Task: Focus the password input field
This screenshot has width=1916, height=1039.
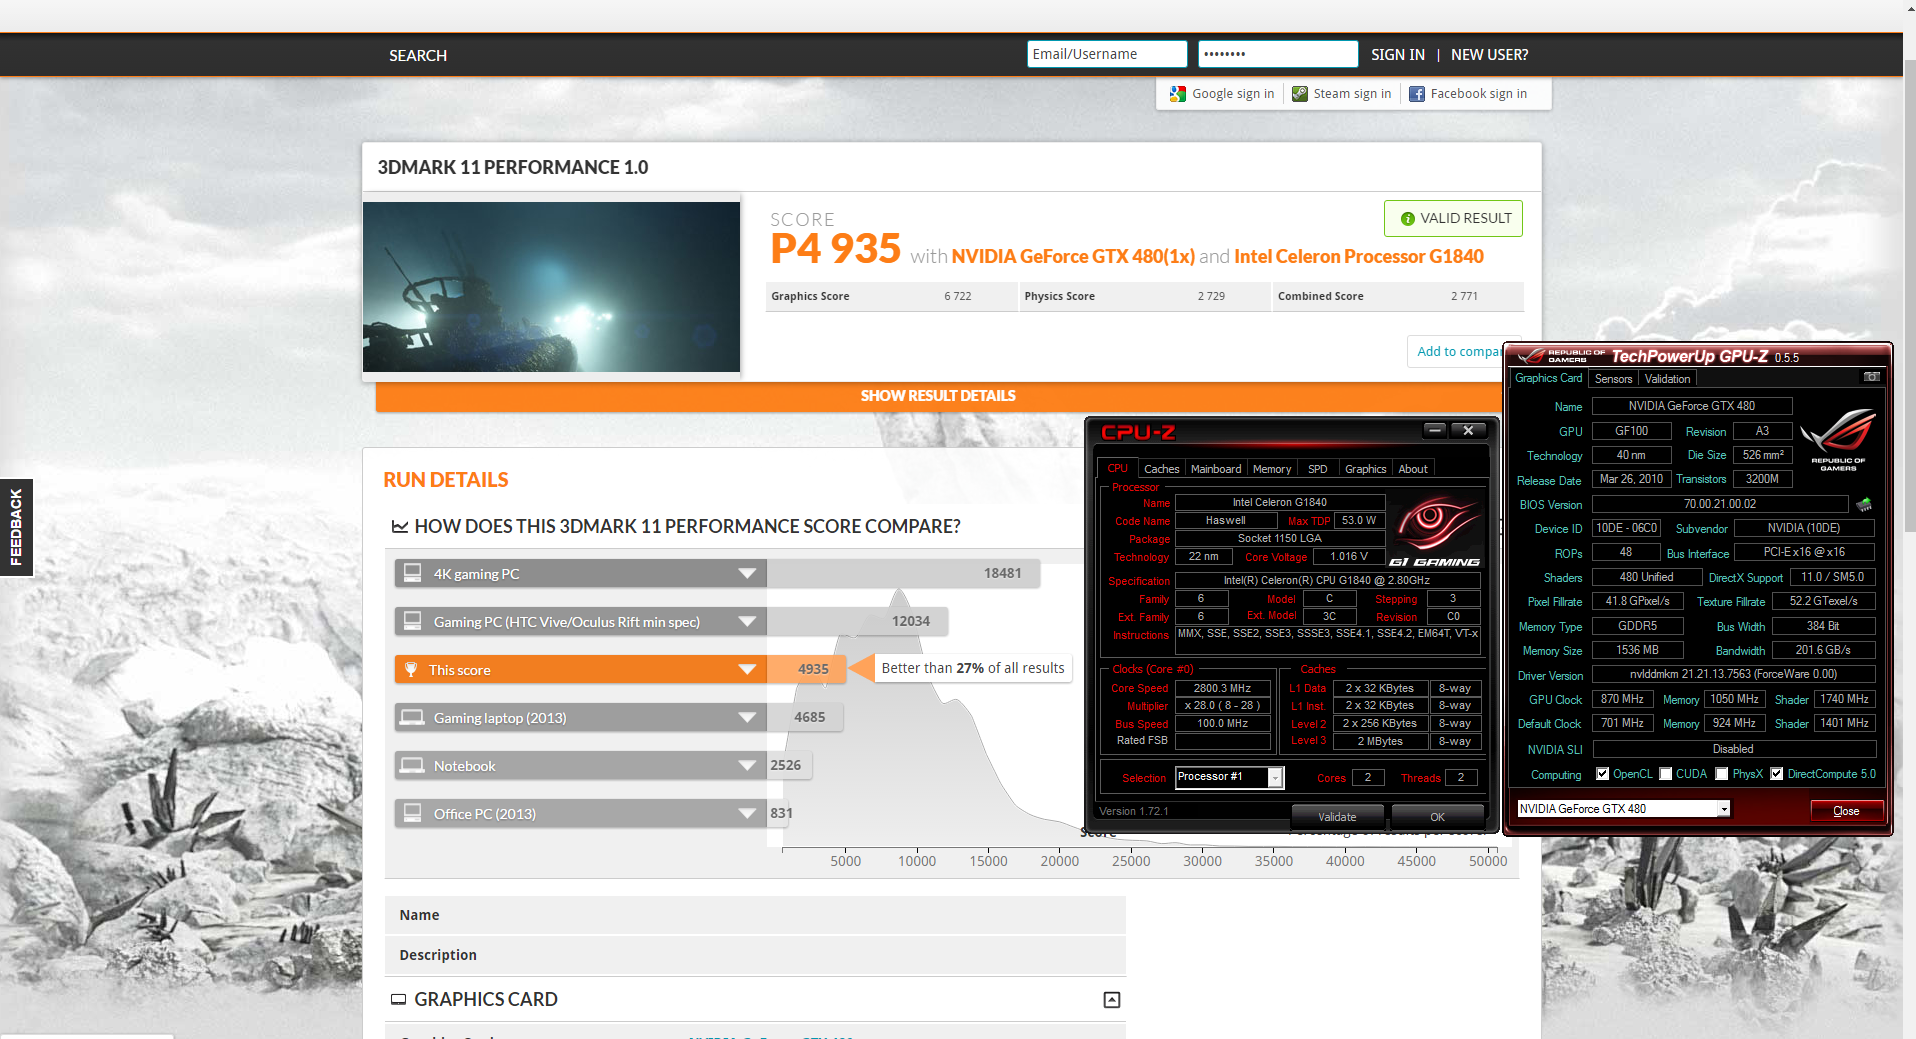Action: point(1278,54)
